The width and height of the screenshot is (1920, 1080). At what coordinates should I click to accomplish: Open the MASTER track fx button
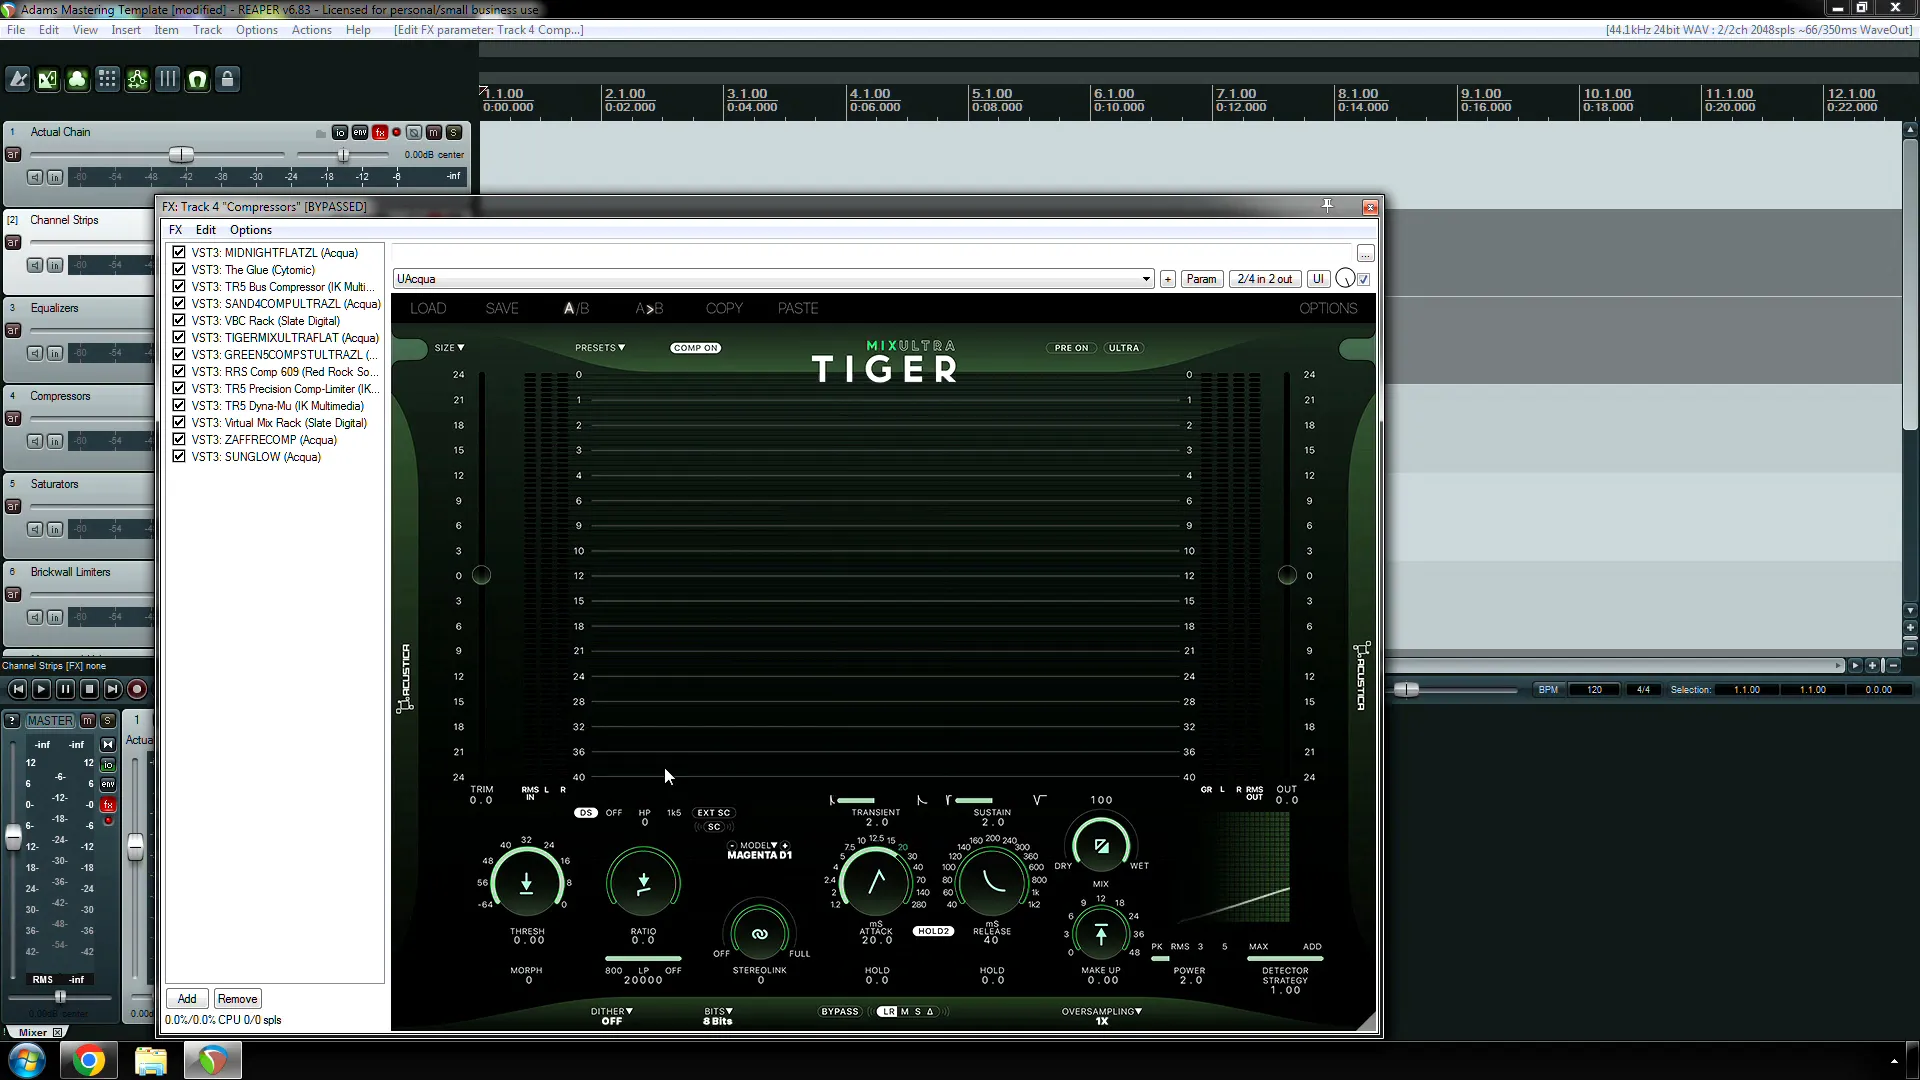[x=108, y=804]
